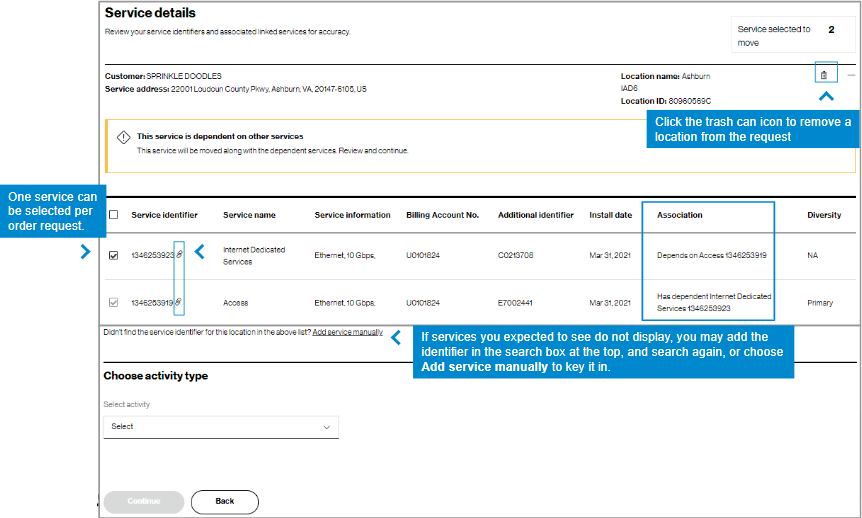Toggle the select-all checkbox in the table header

click(113, 214)
